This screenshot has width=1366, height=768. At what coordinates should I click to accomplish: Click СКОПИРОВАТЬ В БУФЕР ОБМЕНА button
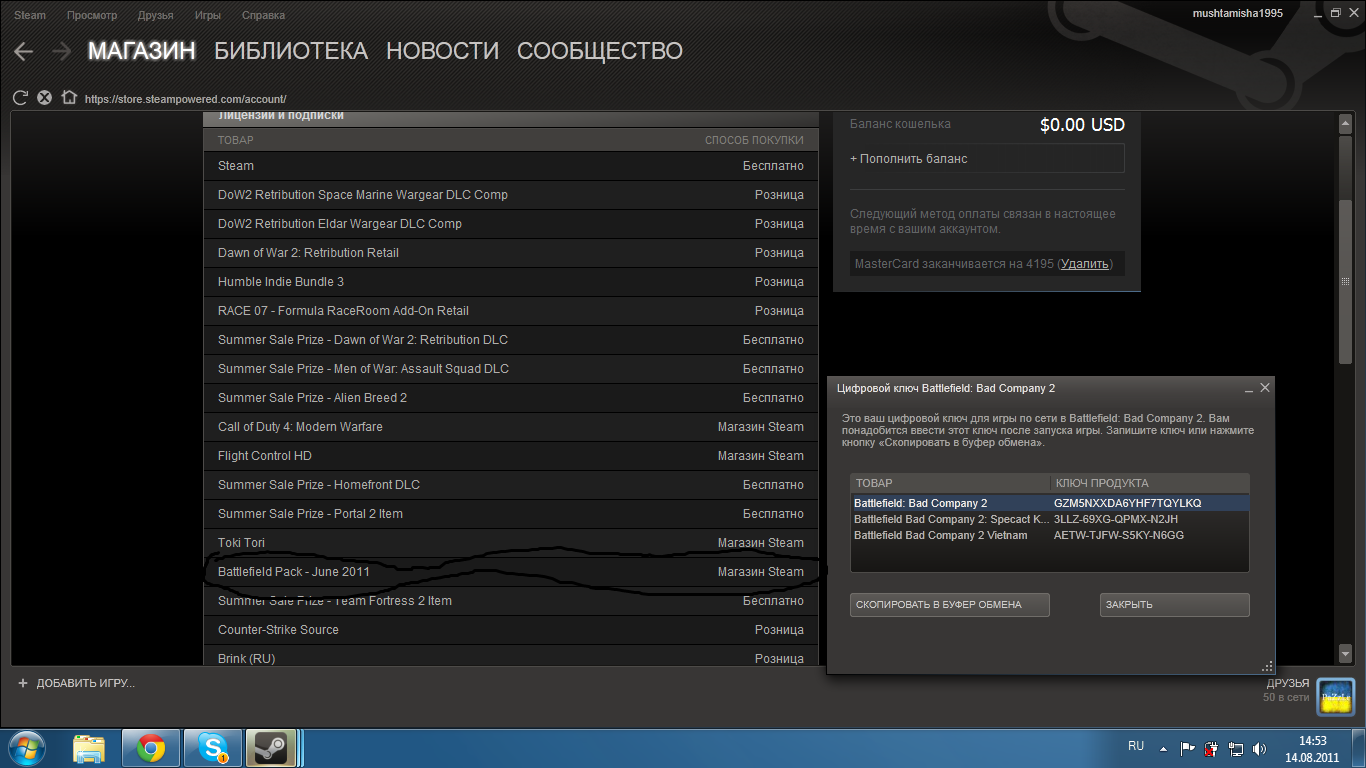pos(950,604)
